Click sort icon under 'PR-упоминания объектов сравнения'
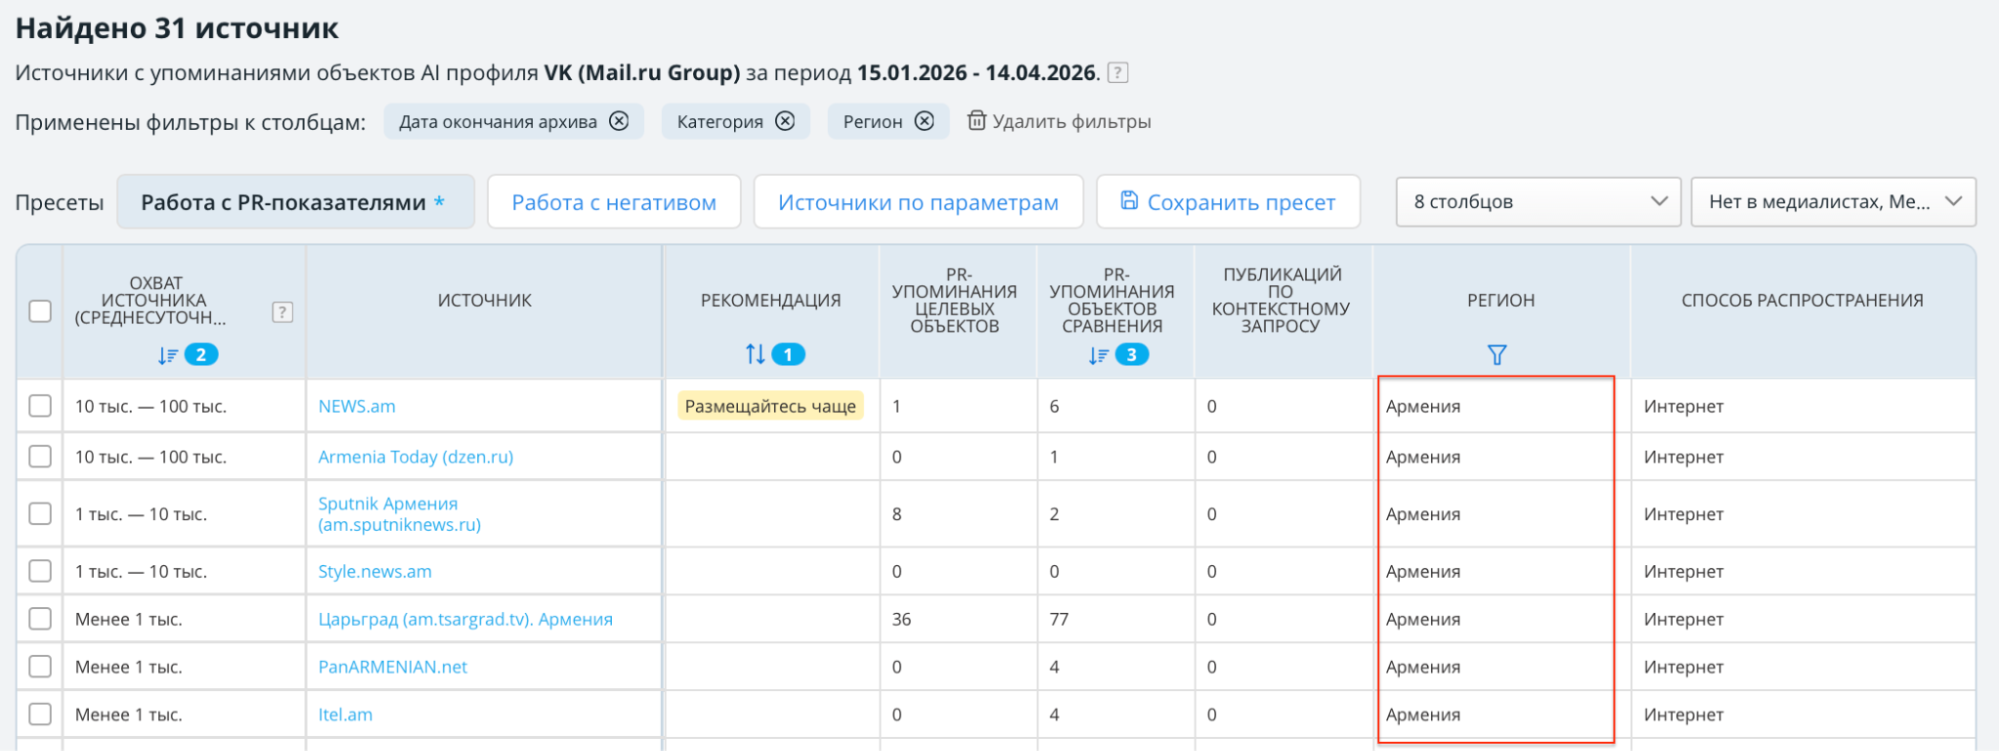The height and width of the screenshot is (751, 1999). (x=1098, y=355)
